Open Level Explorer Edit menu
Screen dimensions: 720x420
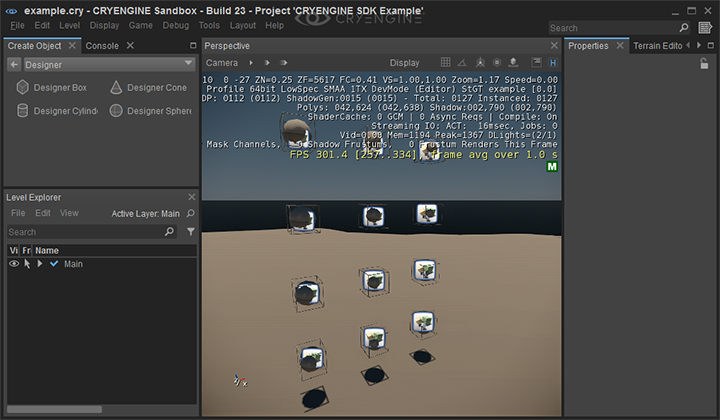(43, 213)
